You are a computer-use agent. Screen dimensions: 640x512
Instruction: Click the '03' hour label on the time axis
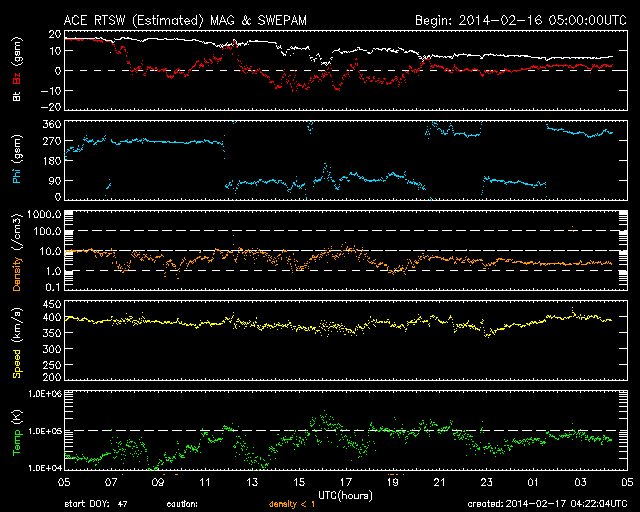point(580,482)
